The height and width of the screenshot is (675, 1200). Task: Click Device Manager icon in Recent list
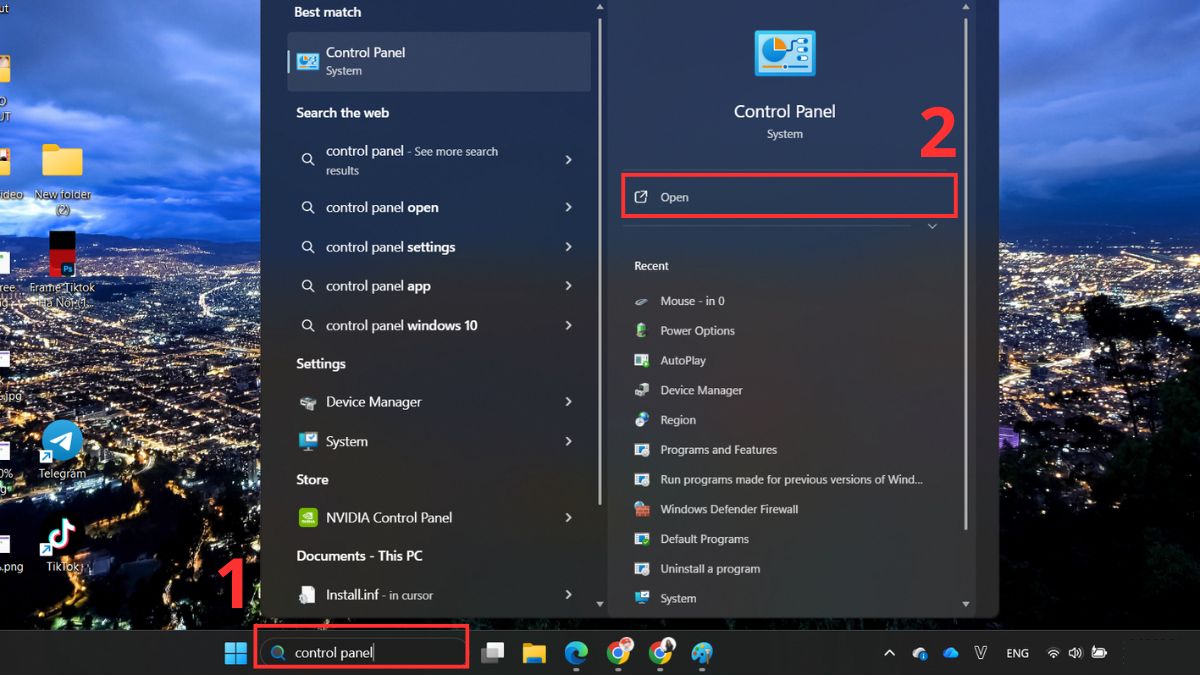pyautogui.click(x=642, y=390)
